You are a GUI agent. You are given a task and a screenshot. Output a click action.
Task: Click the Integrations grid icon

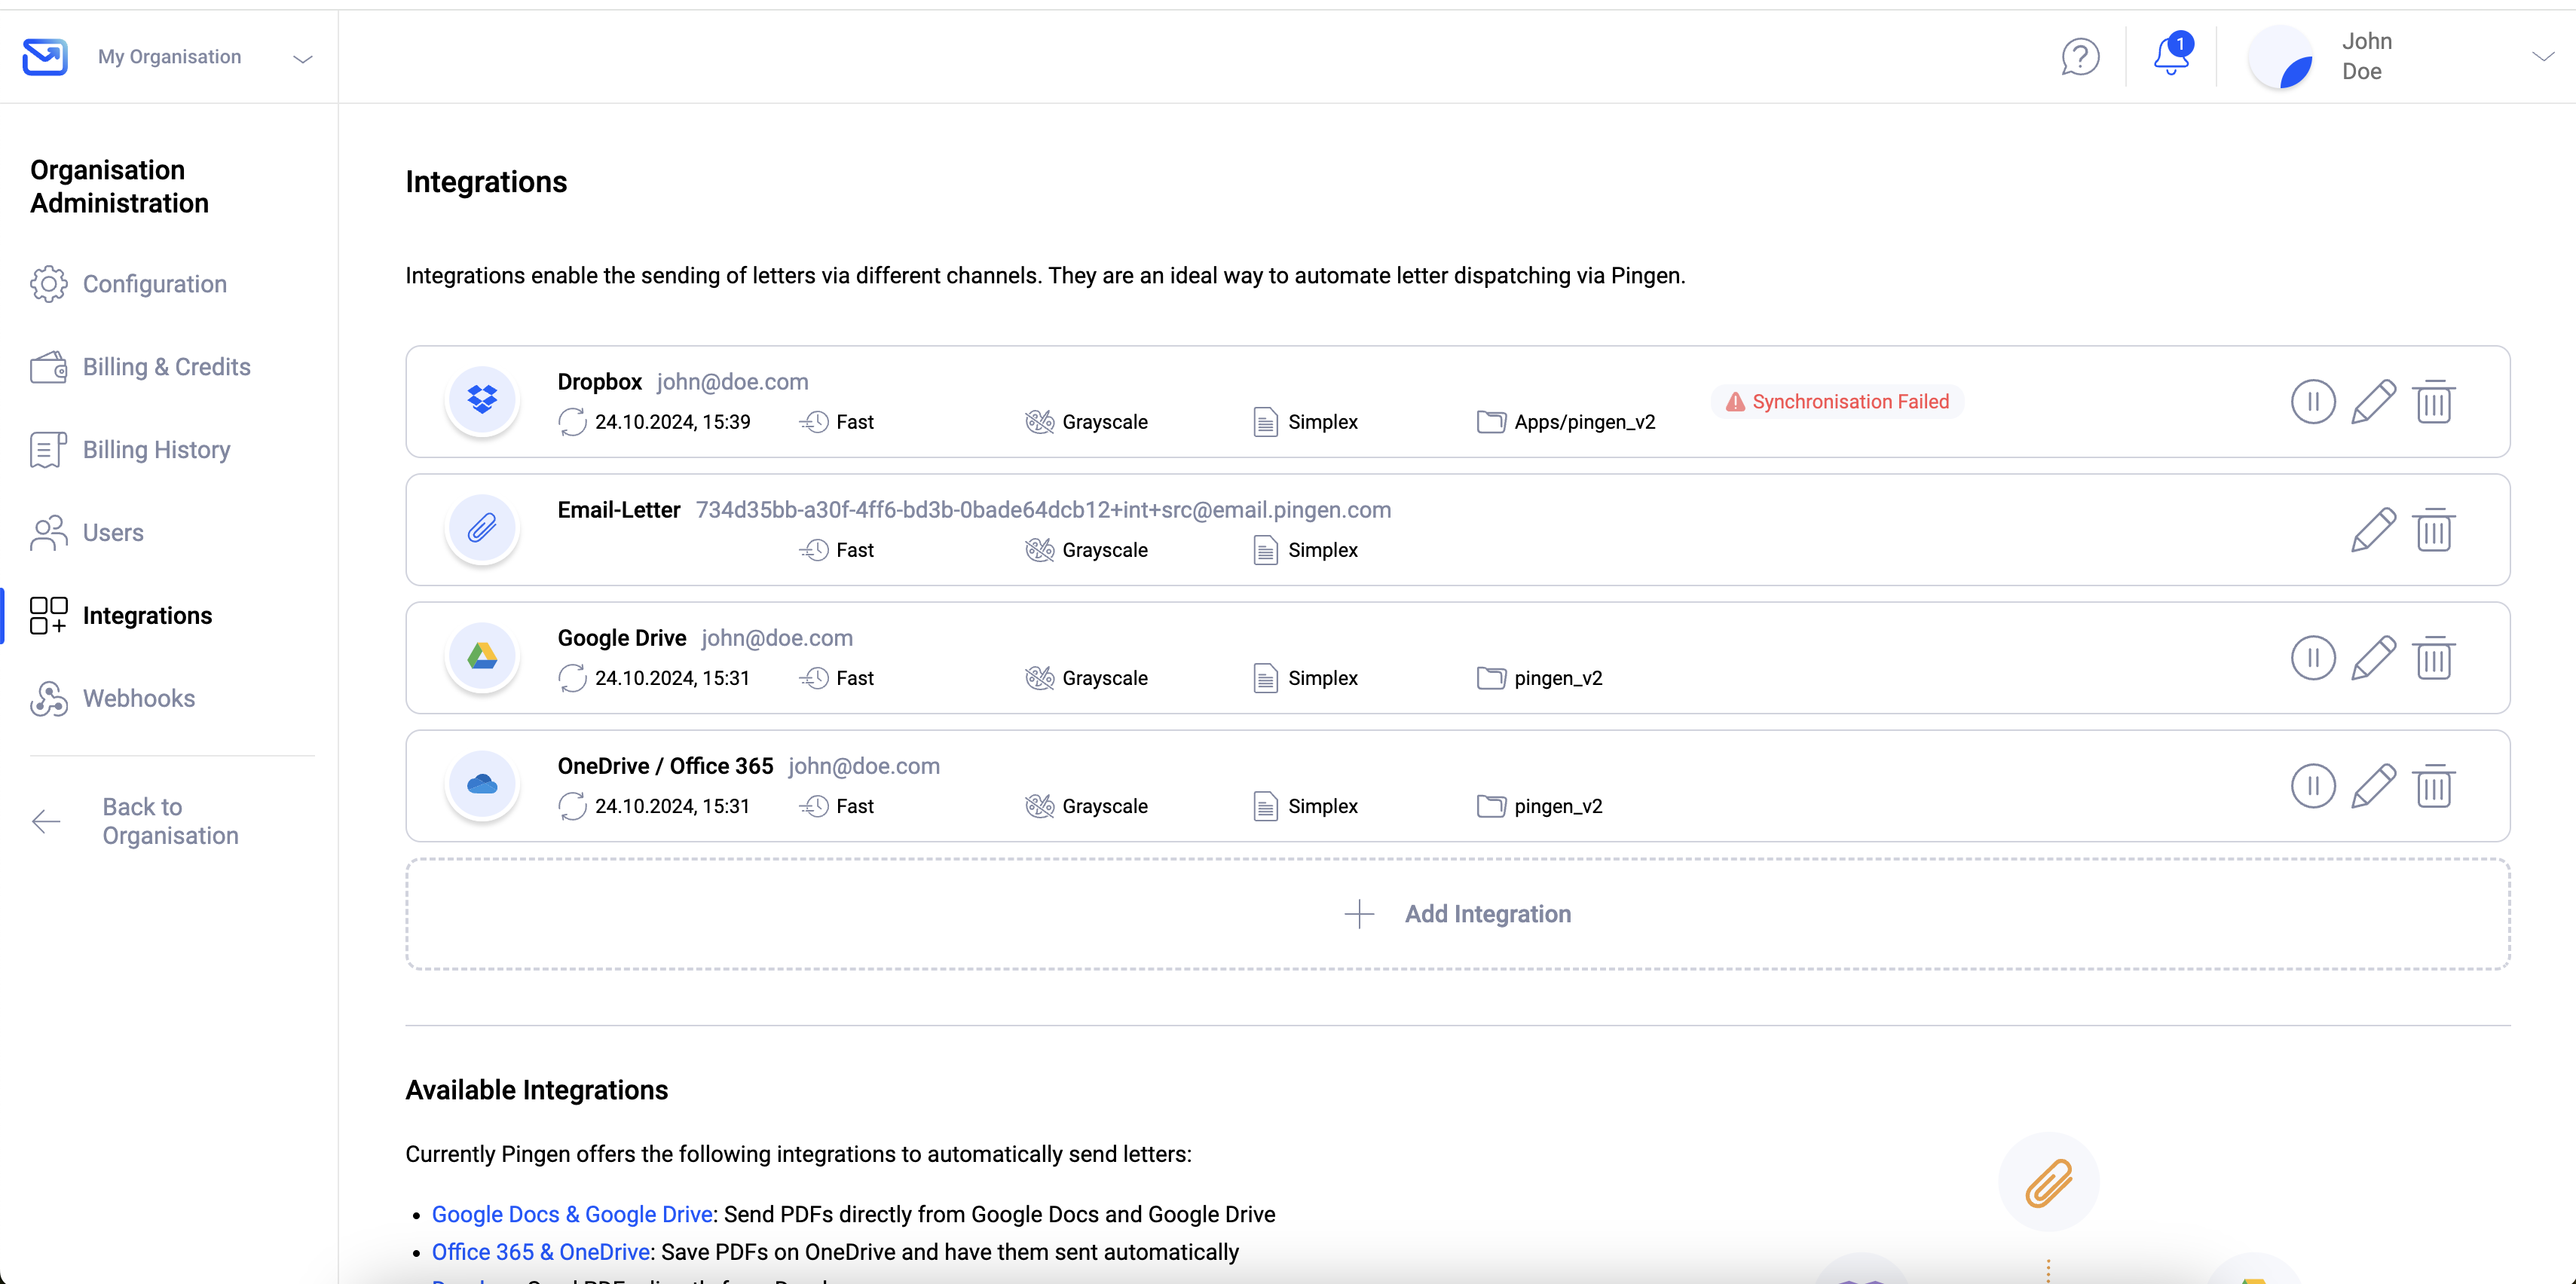pos(48,616)
